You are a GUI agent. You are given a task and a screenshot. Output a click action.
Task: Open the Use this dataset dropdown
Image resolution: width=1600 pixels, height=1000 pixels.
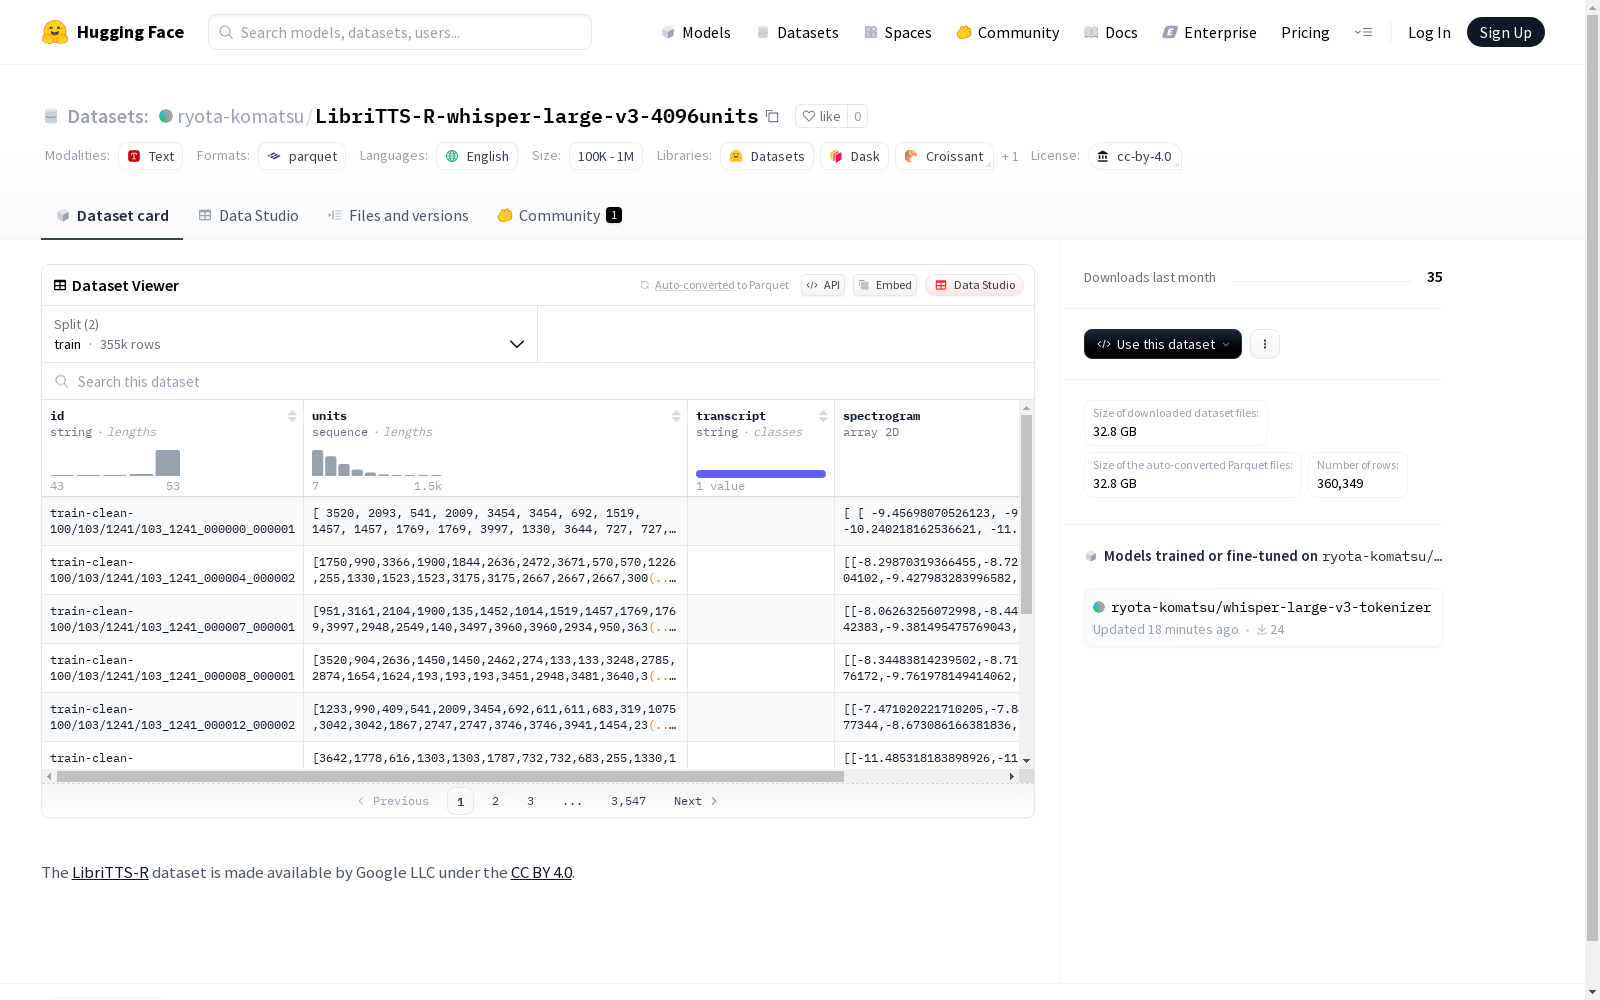[1163, 344]
